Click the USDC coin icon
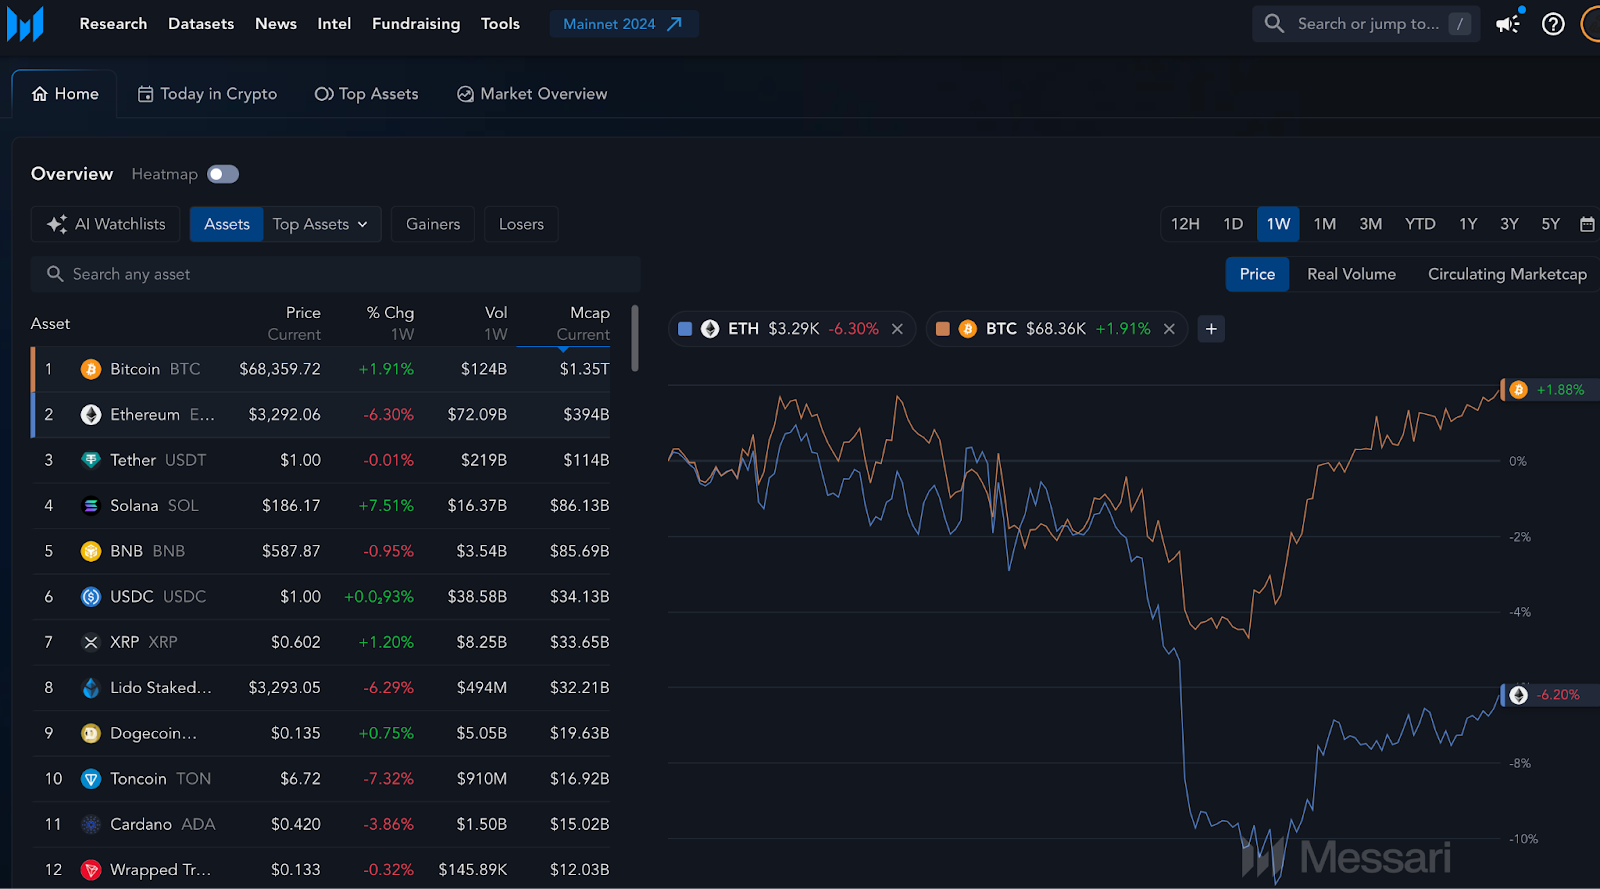1600x889 pixels. (x=91, y=597)
